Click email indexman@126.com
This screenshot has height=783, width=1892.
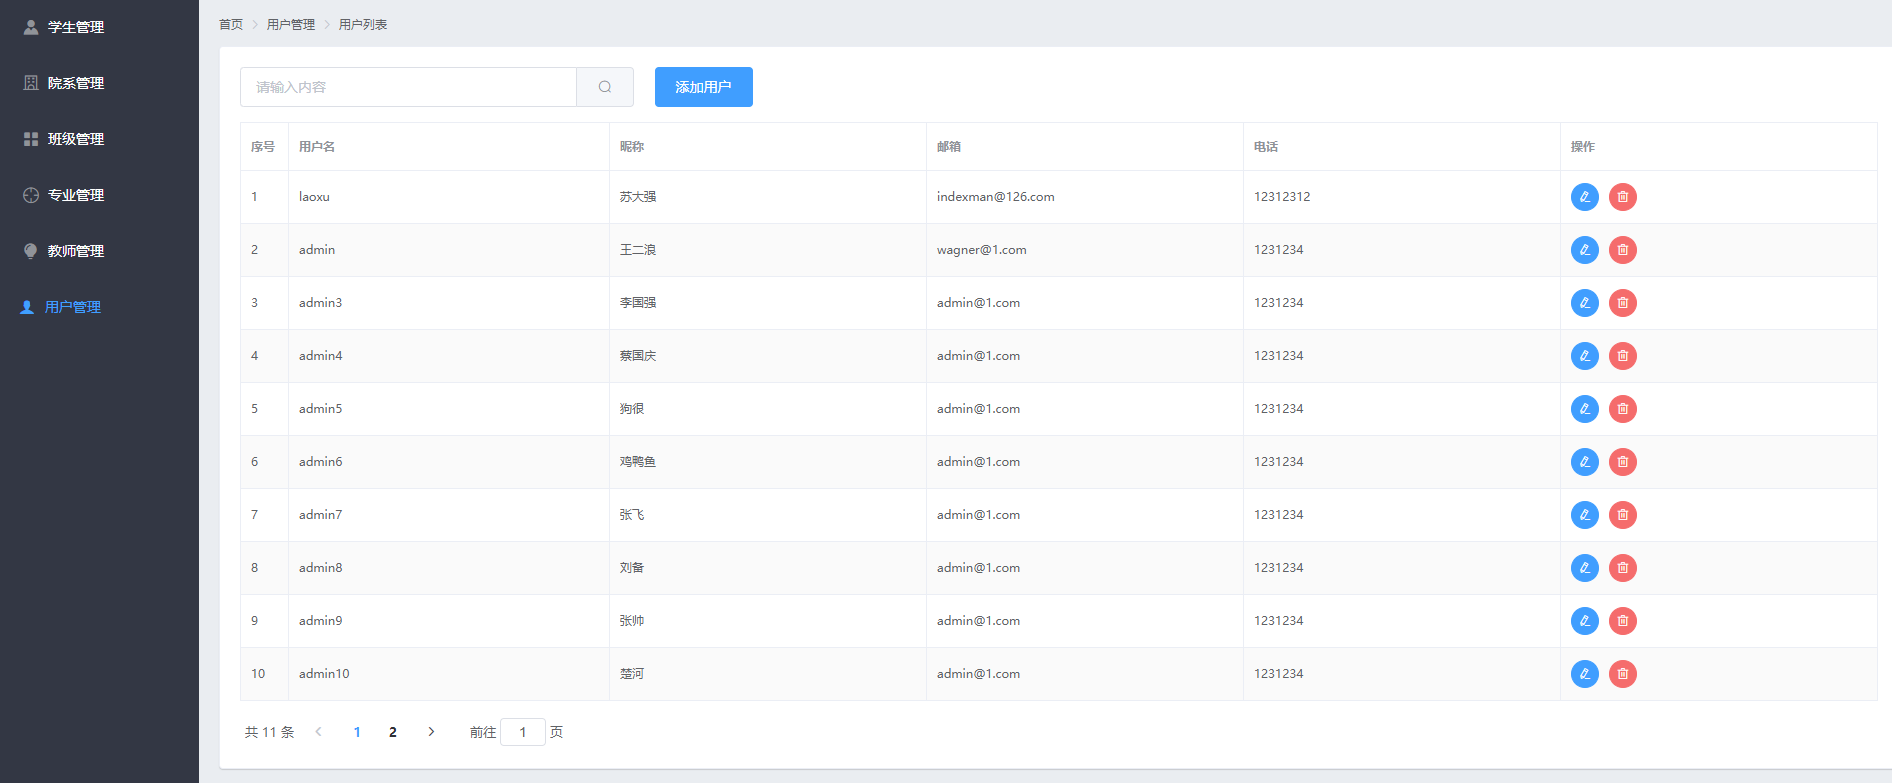[995, 197]
